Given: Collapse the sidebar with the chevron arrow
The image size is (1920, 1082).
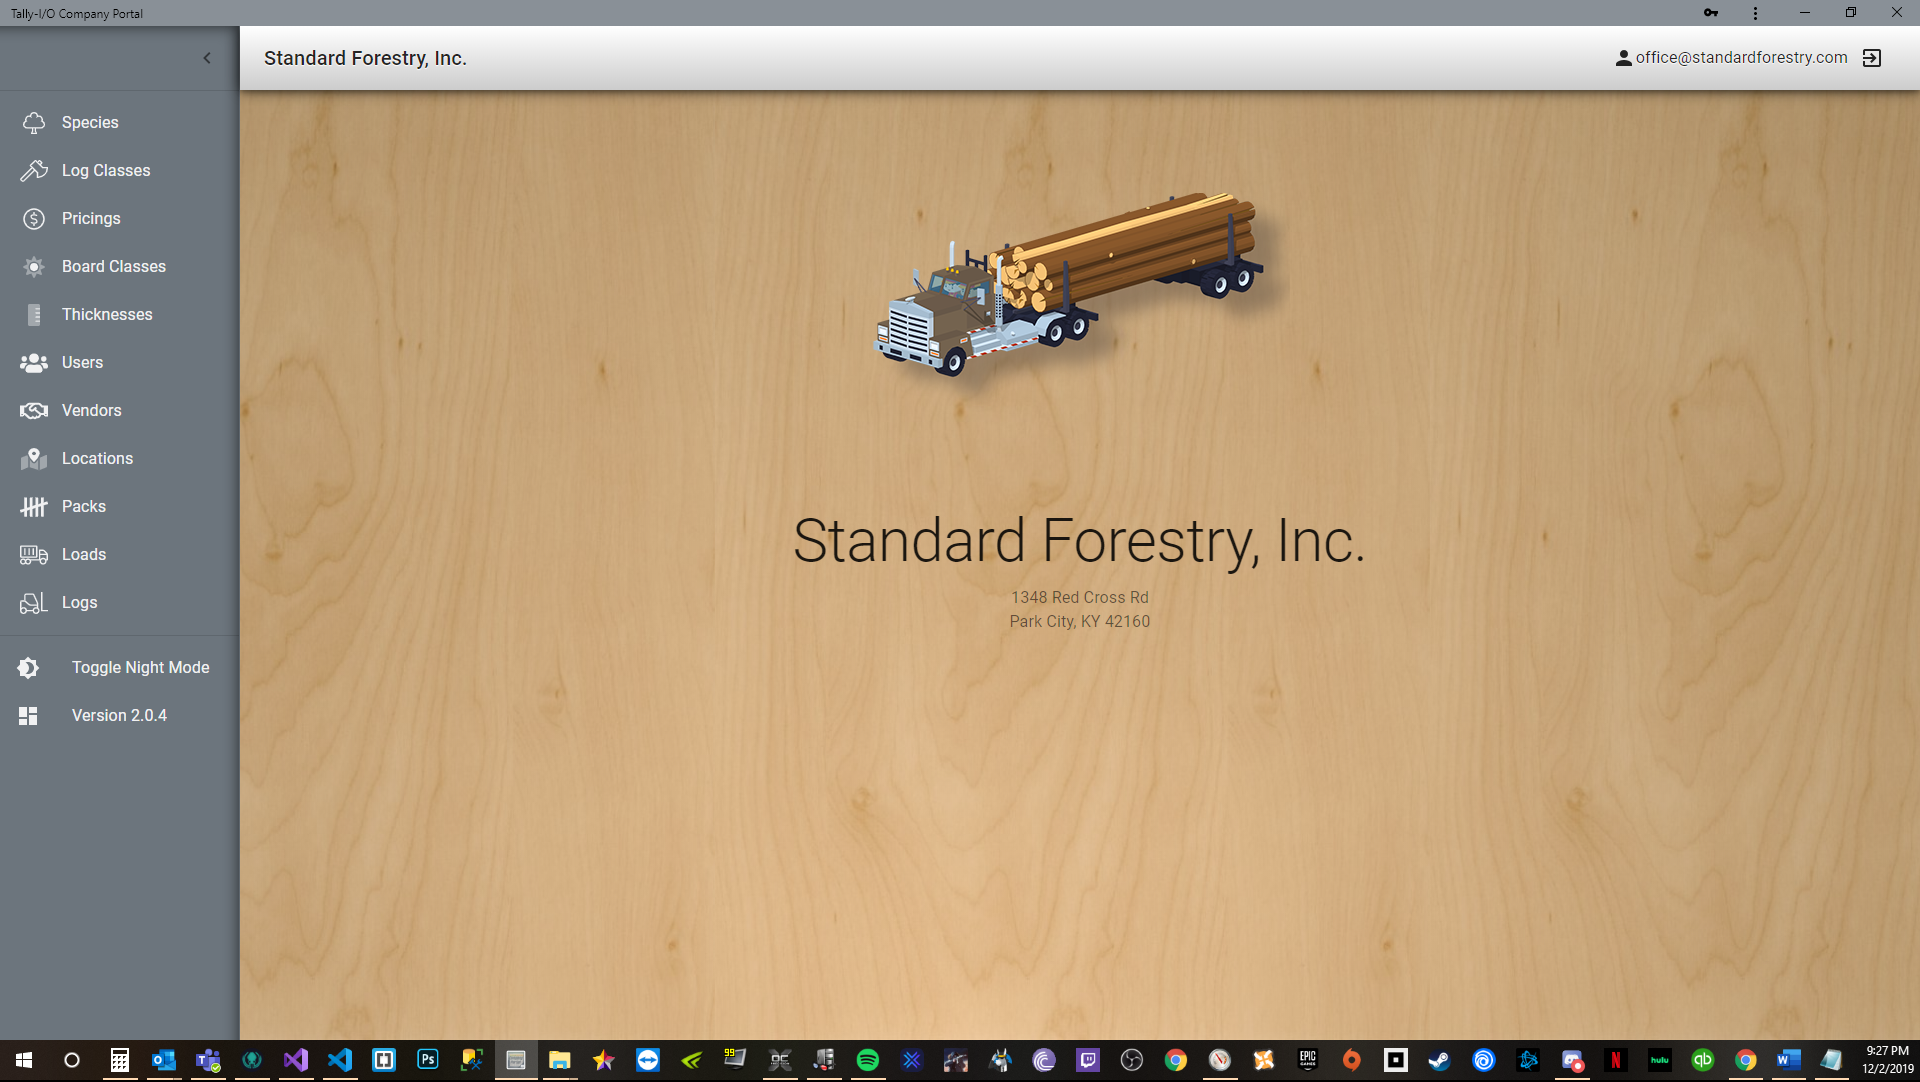Looking at the screenshot, I should (x=207, y=58).
